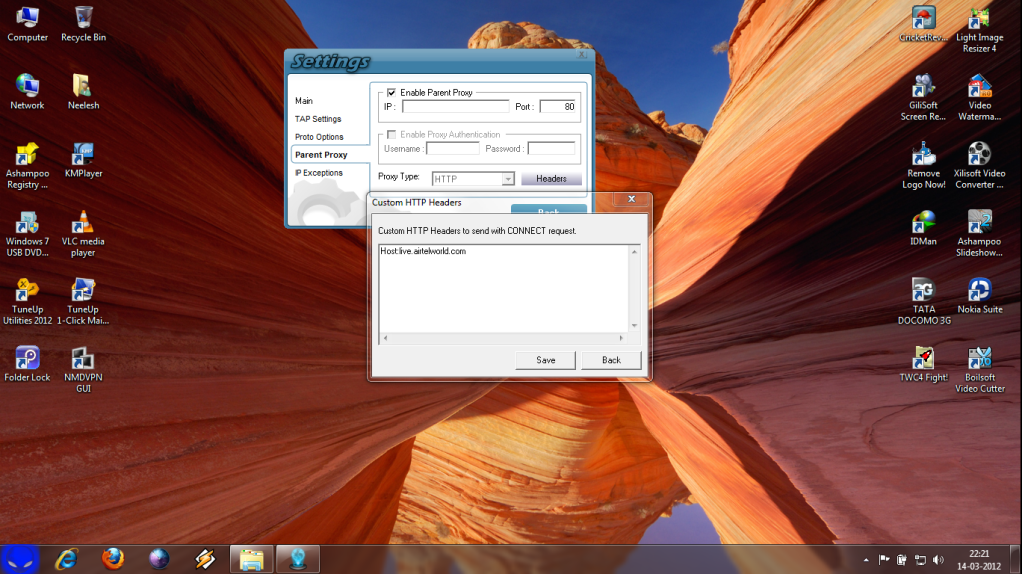Select Ashampoo Slideshow shortcut
This screenshot has width=1022, height=574.
click(x=980, y=234)
